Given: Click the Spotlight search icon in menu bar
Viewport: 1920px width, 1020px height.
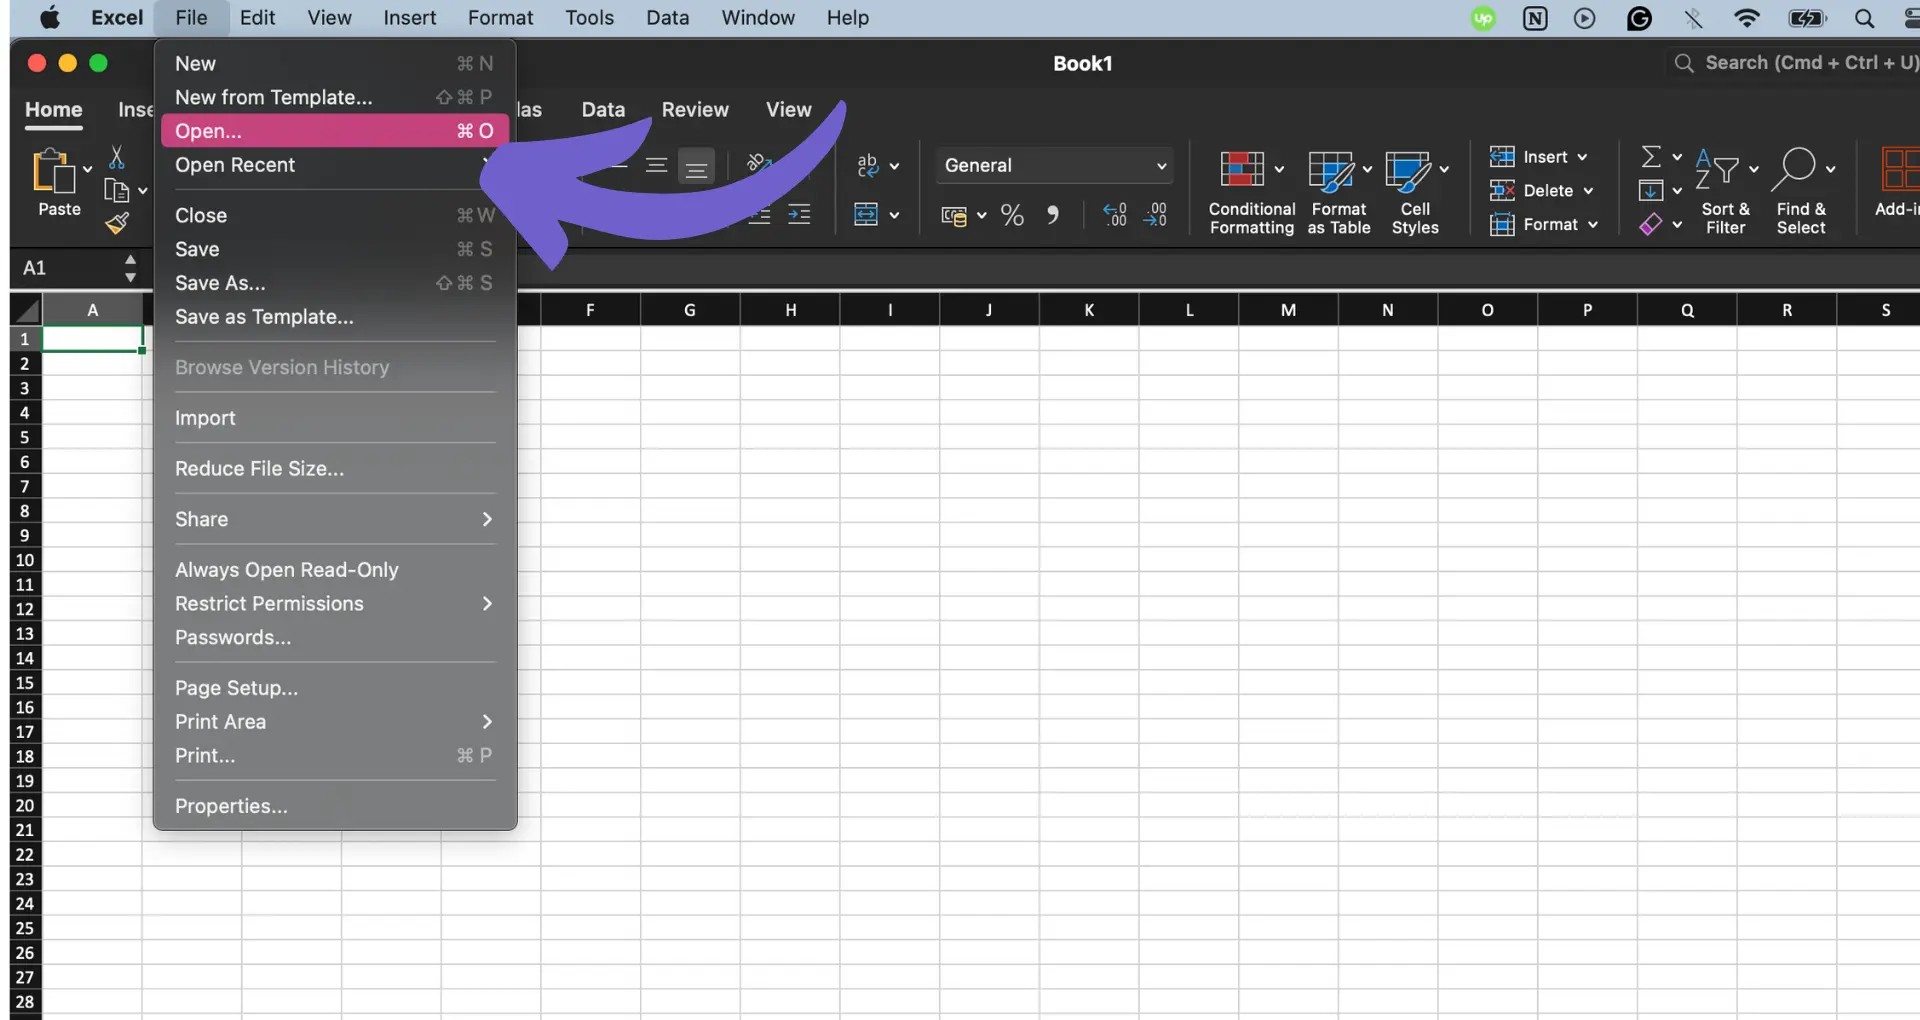Looking at the screenshot, I should (x=1864, y=18).
